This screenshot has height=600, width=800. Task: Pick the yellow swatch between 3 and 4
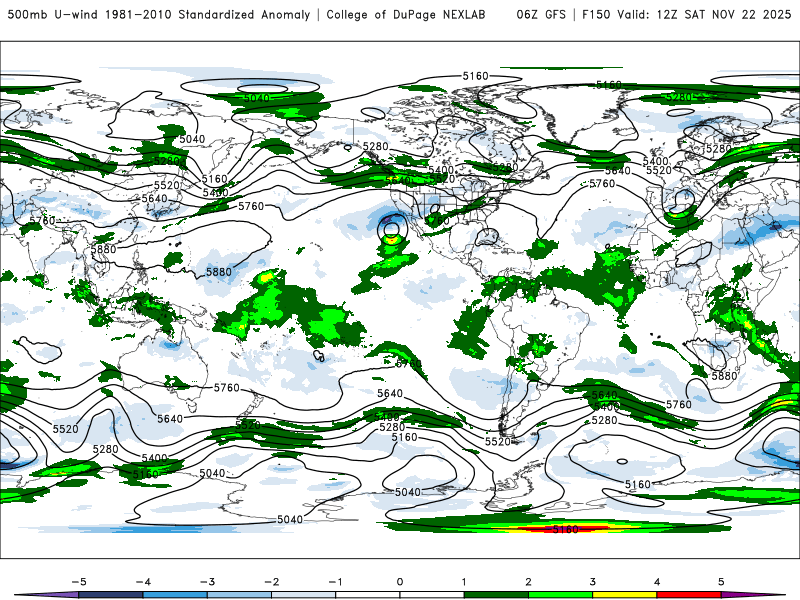pos(625,595)
